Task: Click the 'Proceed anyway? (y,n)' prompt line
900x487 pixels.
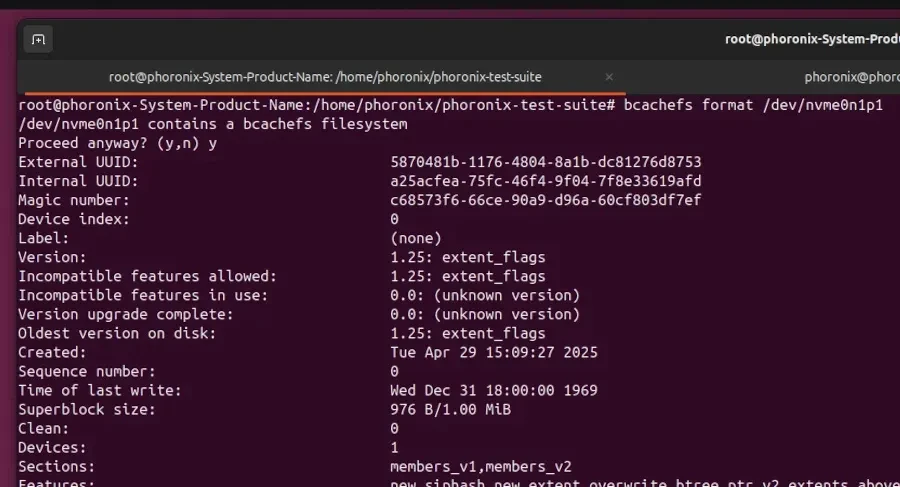Action: pyautogui.click(x=117, y=143)
